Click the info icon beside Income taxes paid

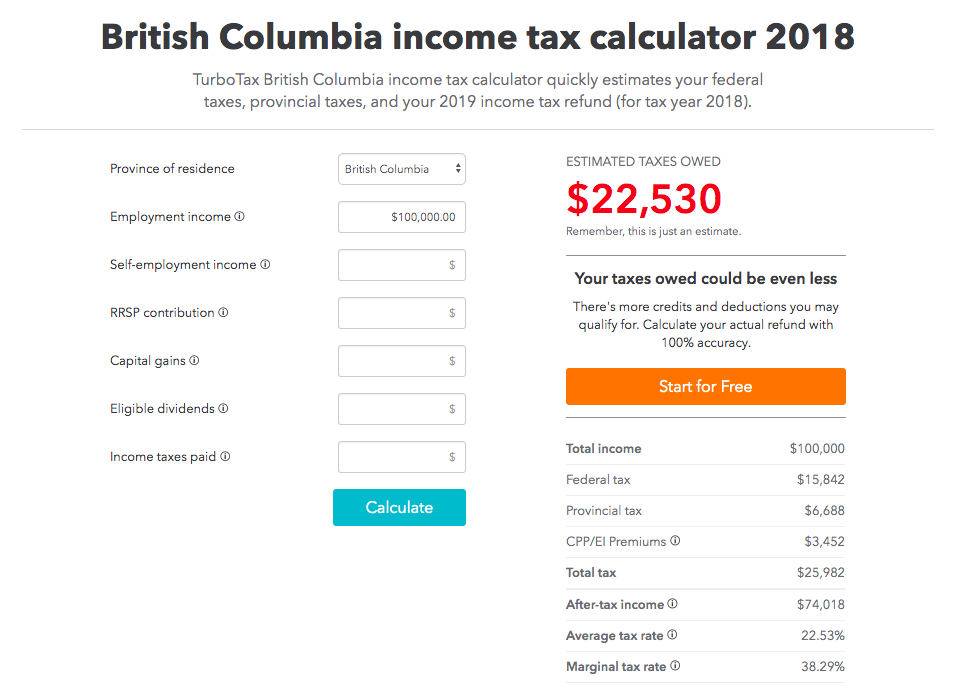(225, 457)
